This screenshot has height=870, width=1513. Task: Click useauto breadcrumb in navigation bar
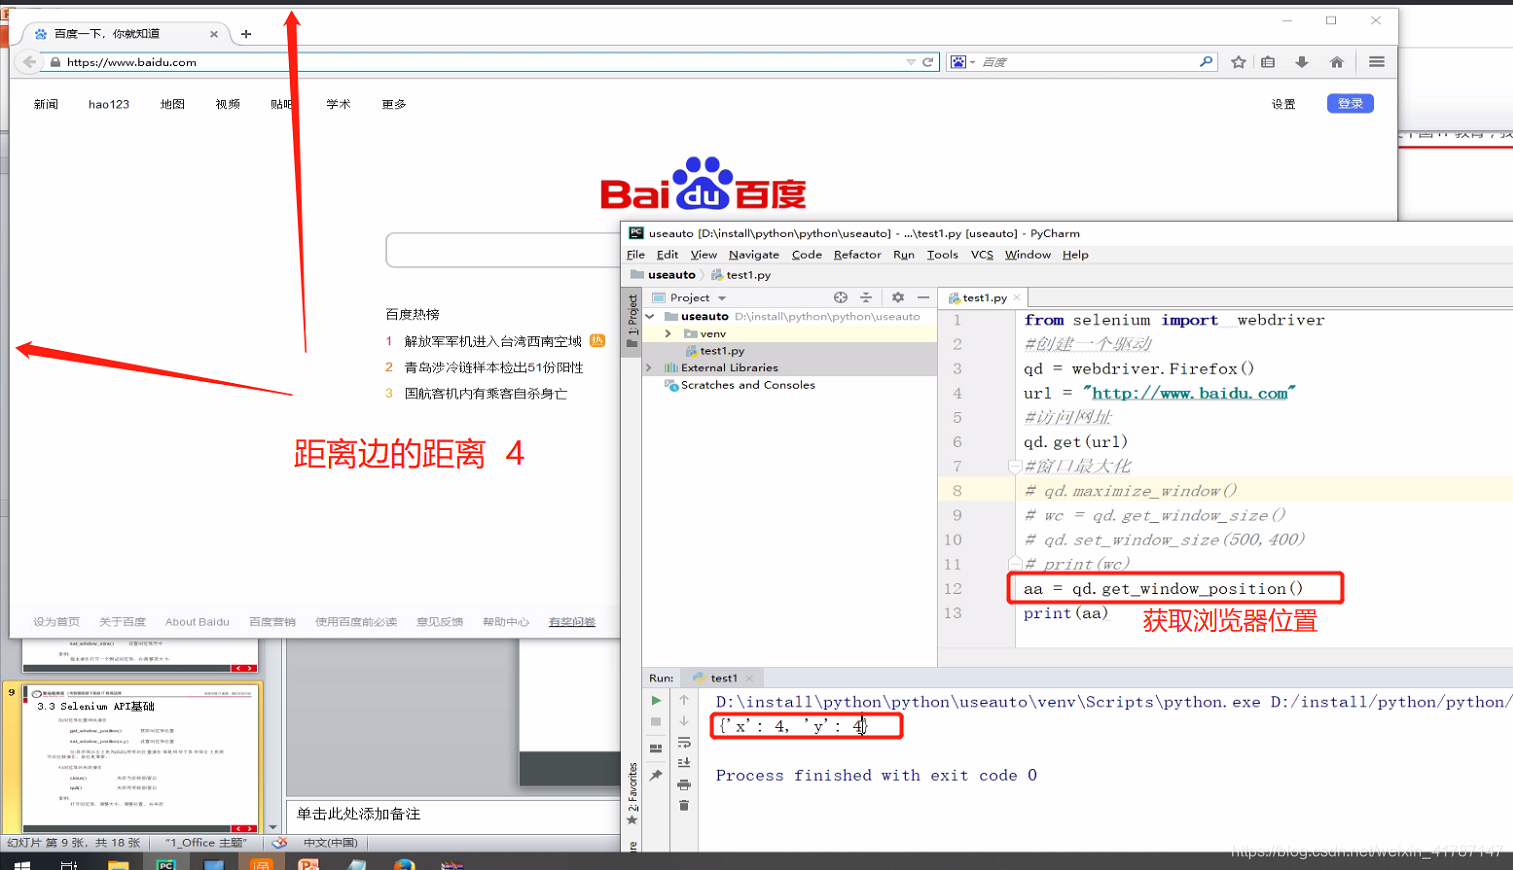[x=671, y=275]
